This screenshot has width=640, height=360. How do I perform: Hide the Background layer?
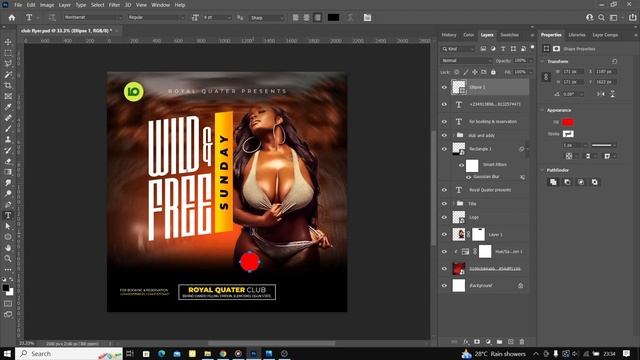pyautogui.click(x=444, y=286)
